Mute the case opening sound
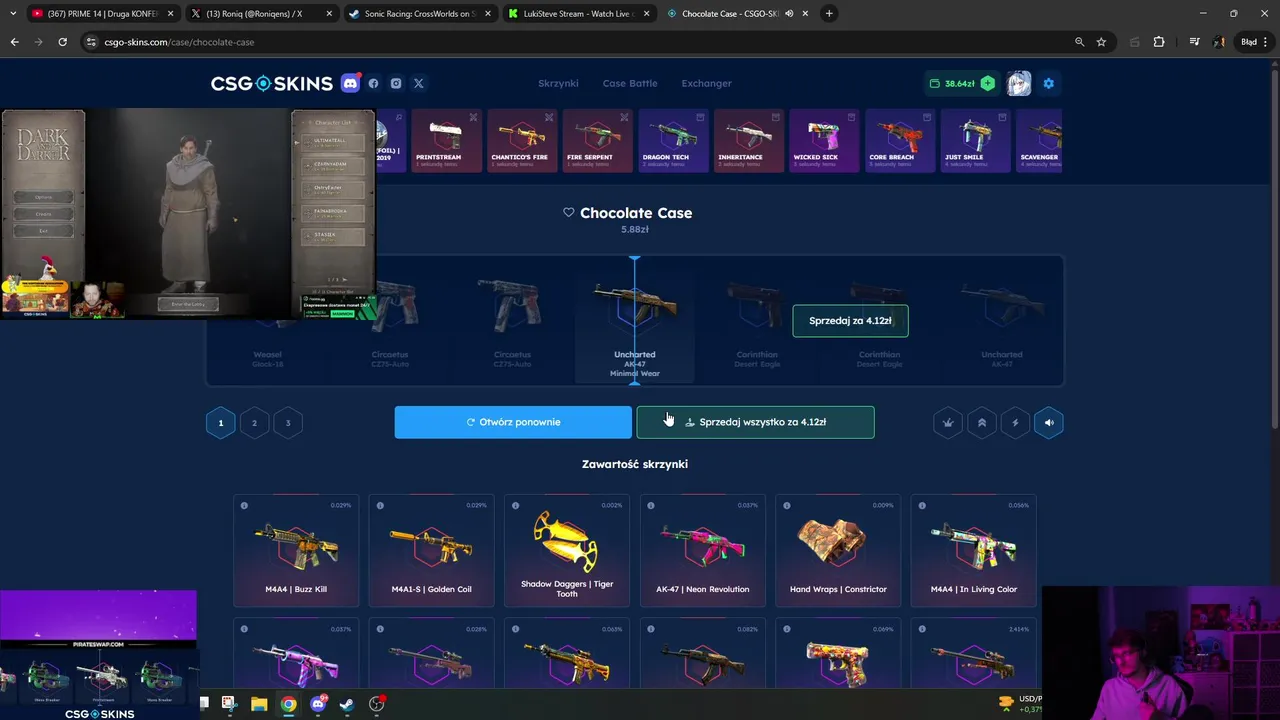 point(1049,423)
